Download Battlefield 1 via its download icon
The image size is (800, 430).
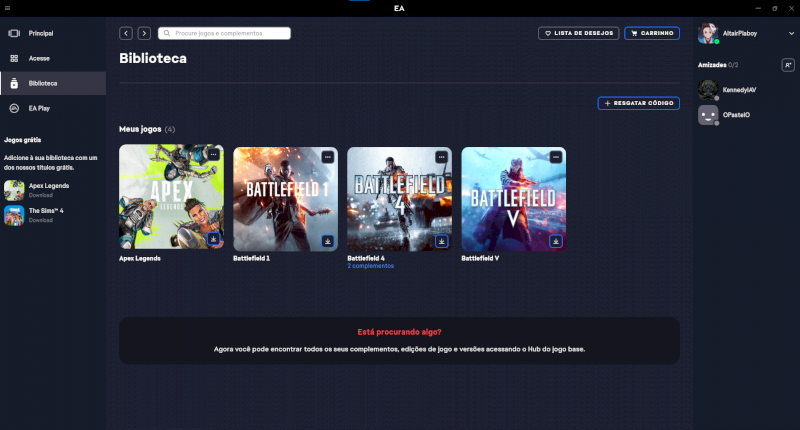pos(328,241)
